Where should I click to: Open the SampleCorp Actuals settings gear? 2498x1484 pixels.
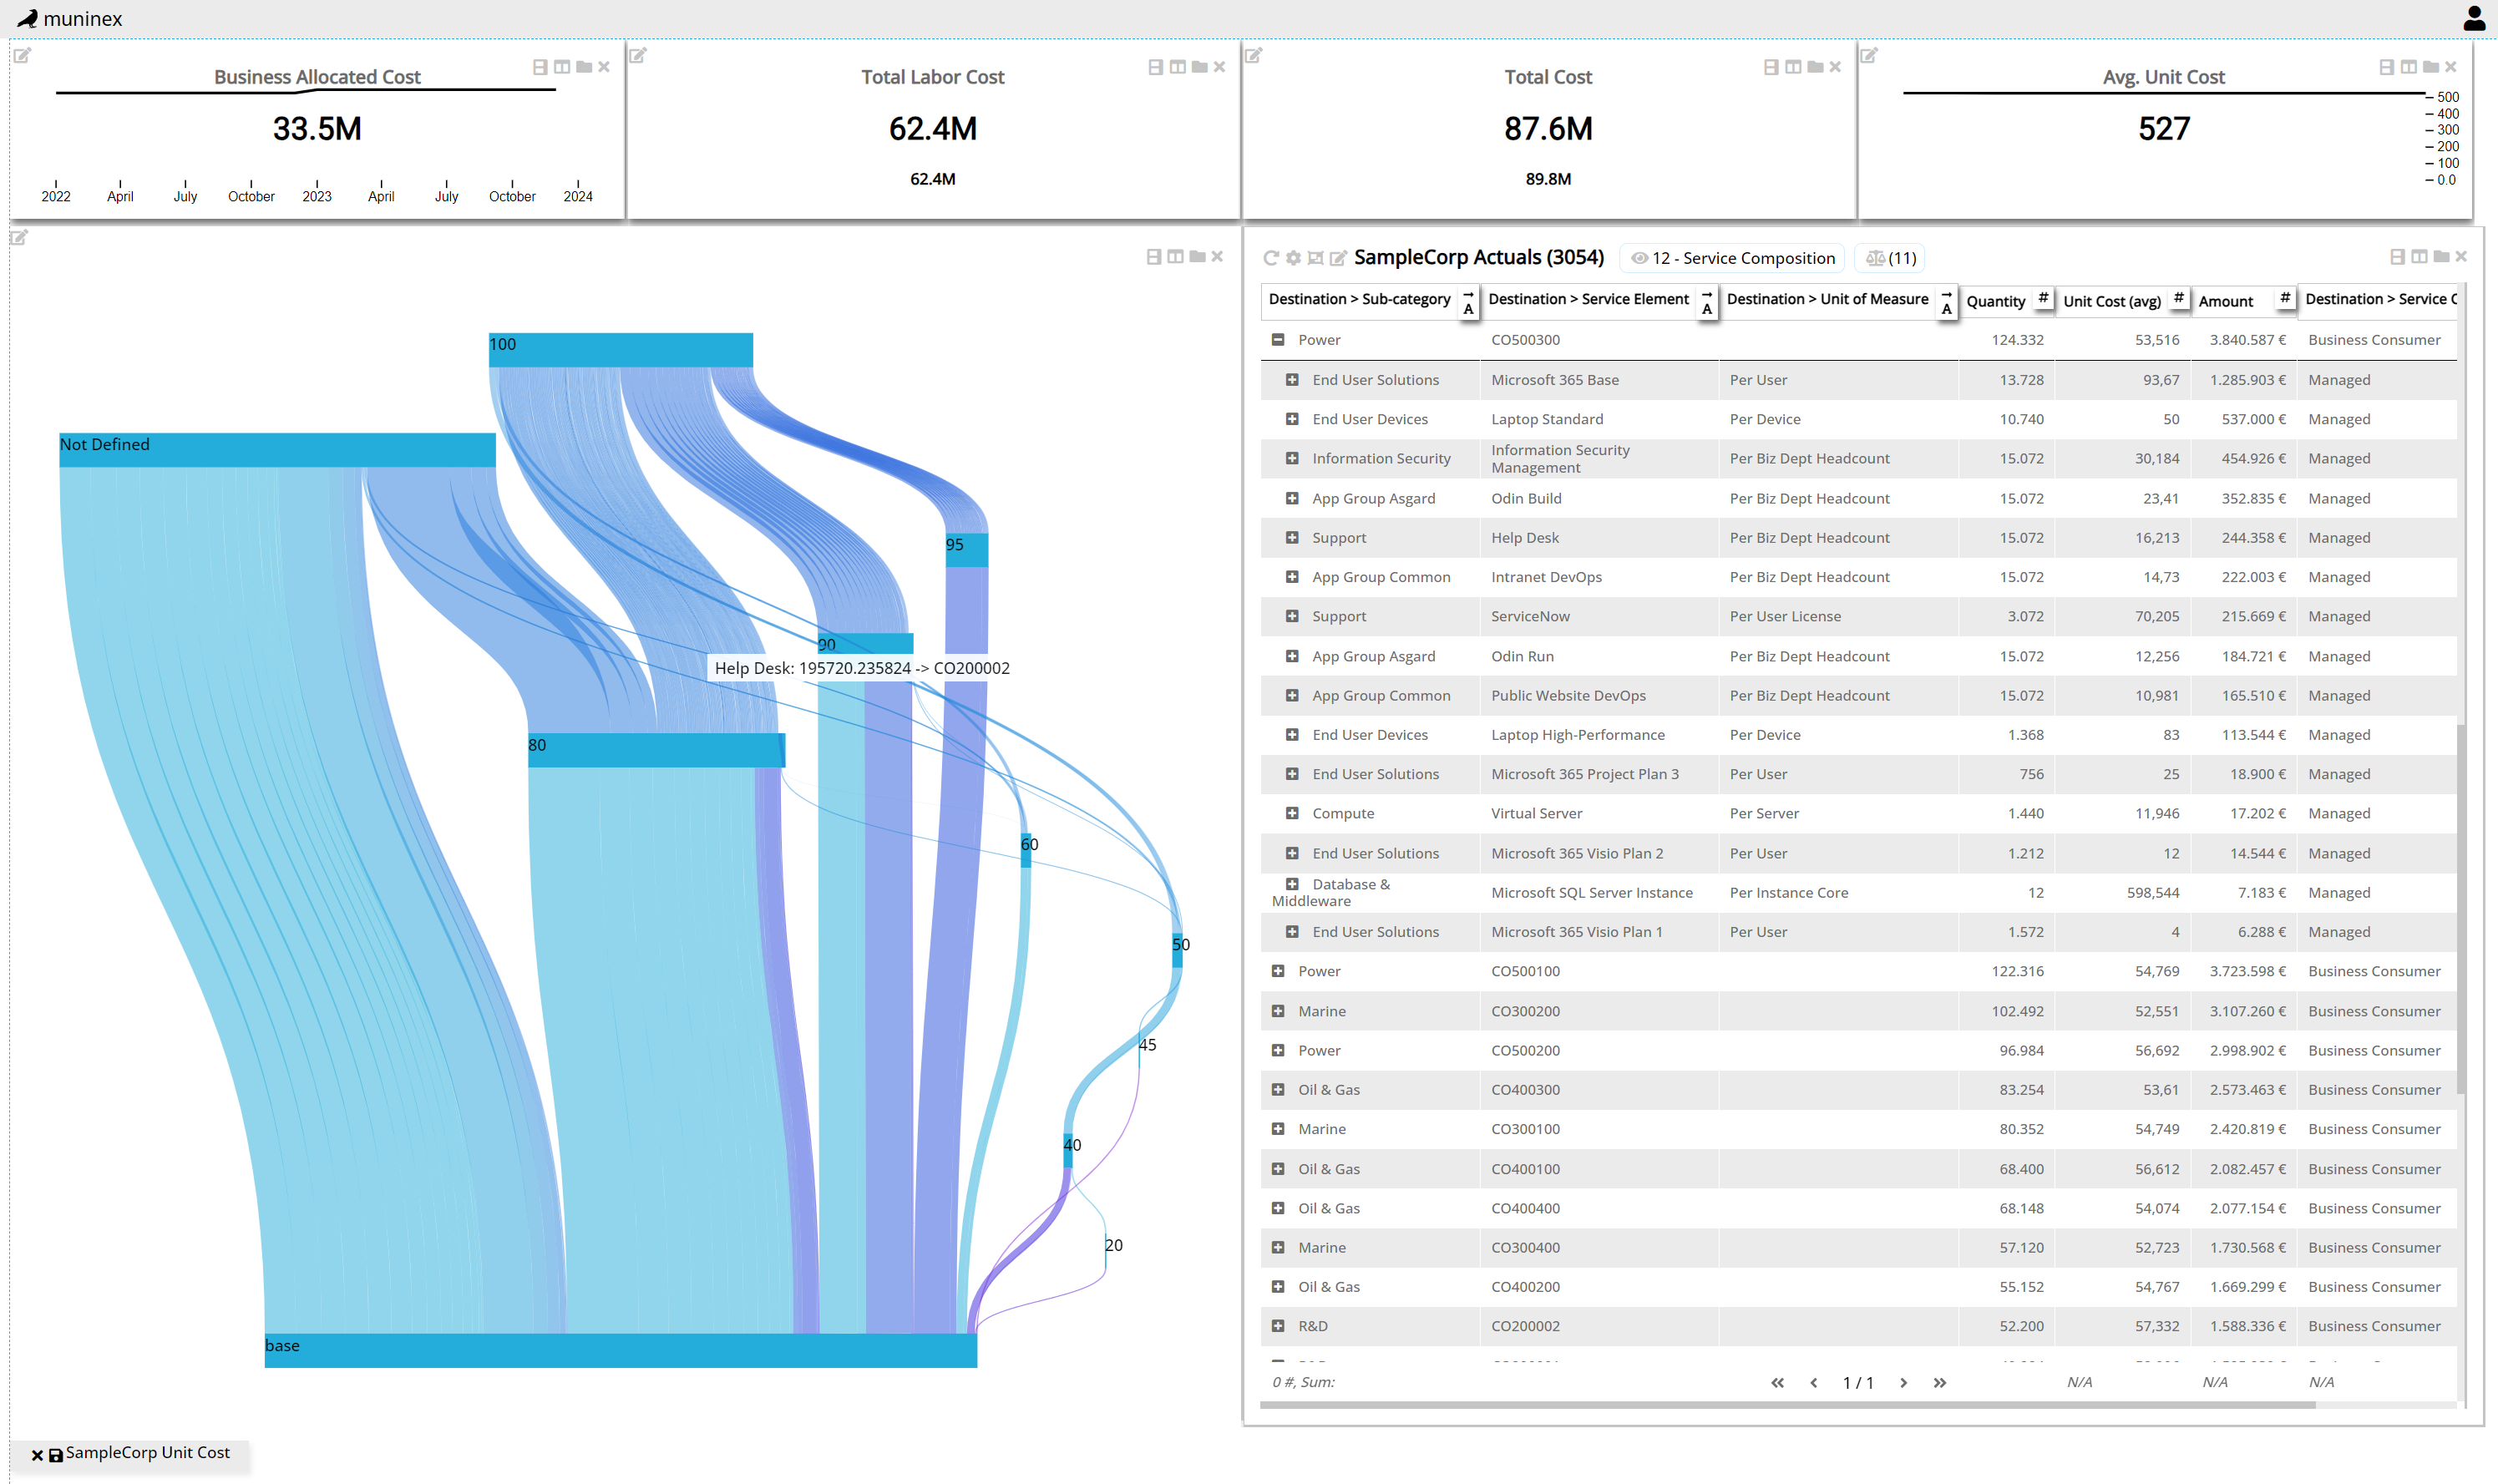tap(1293, 258)
